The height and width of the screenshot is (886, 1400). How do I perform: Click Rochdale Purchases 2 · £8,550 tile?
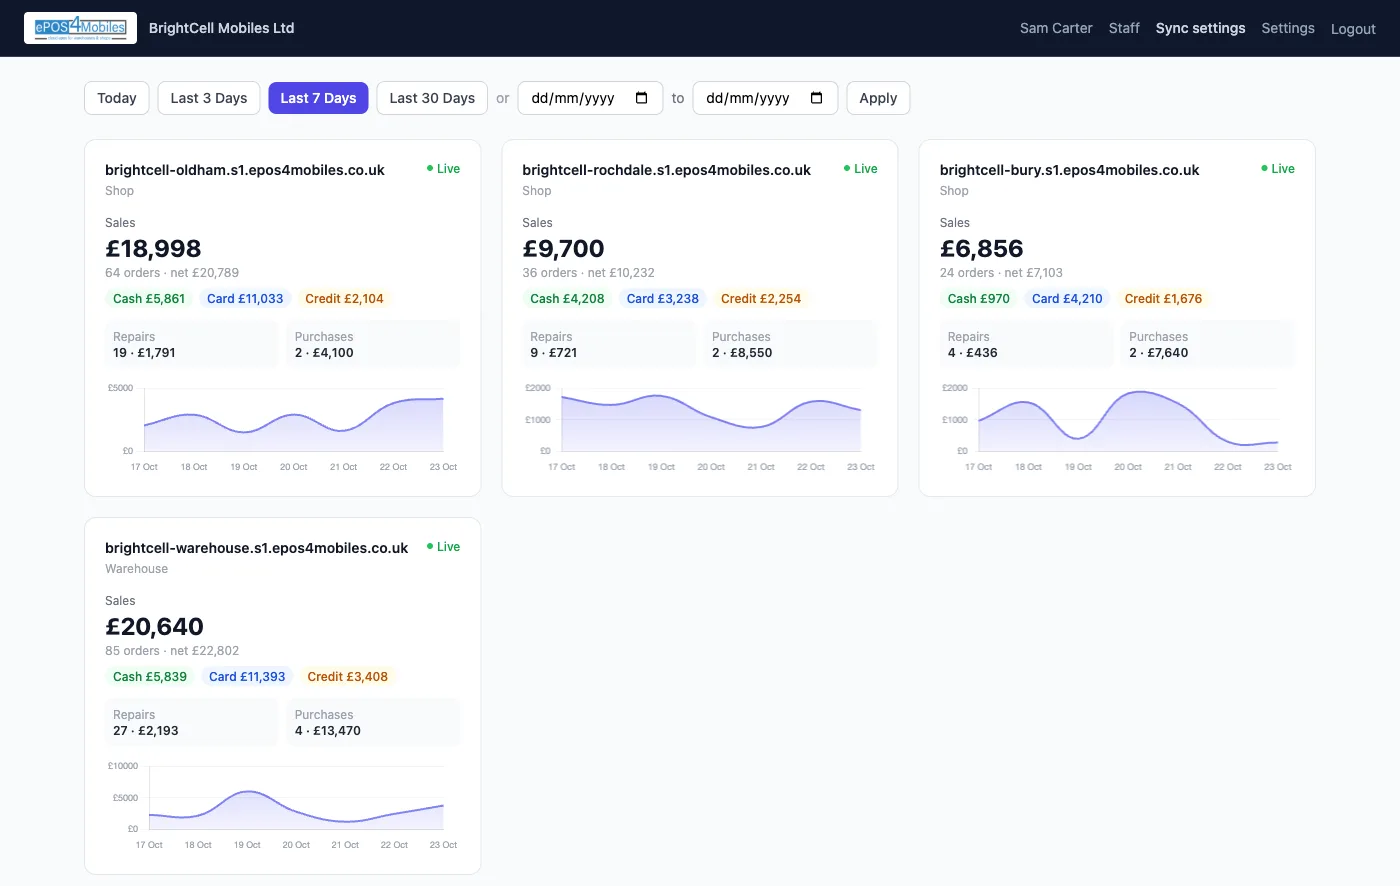click(790, 344)
